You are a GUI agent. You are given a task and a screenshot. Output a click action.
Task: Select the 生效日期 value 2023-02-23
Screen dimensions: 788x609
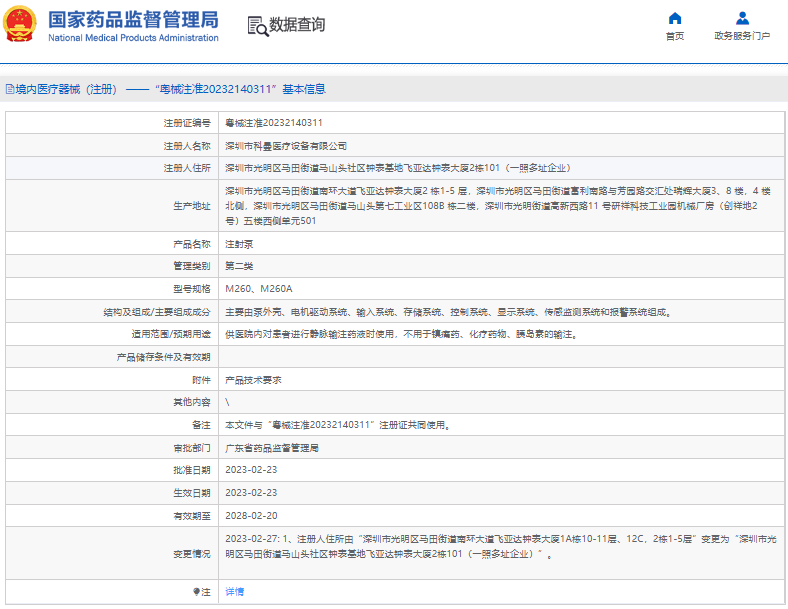click(x=251, y=493)
